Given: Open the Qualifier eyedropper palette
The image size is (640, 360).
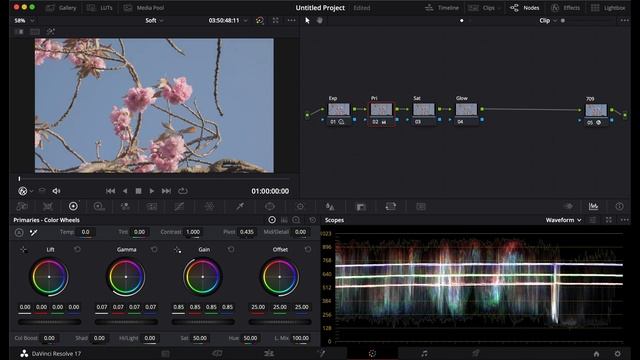Looking at the screenshot, I should (x=240, y=207).
